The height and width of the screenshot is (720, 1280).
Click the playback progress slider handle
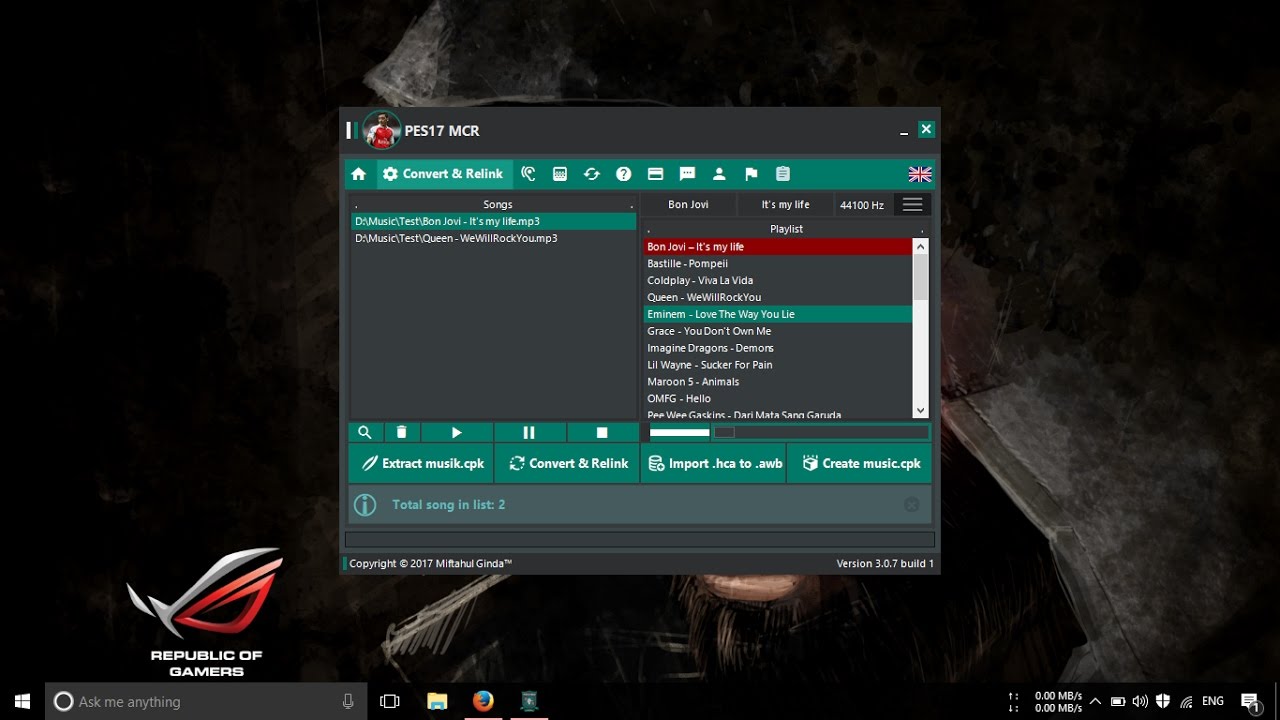pos(724,432)
